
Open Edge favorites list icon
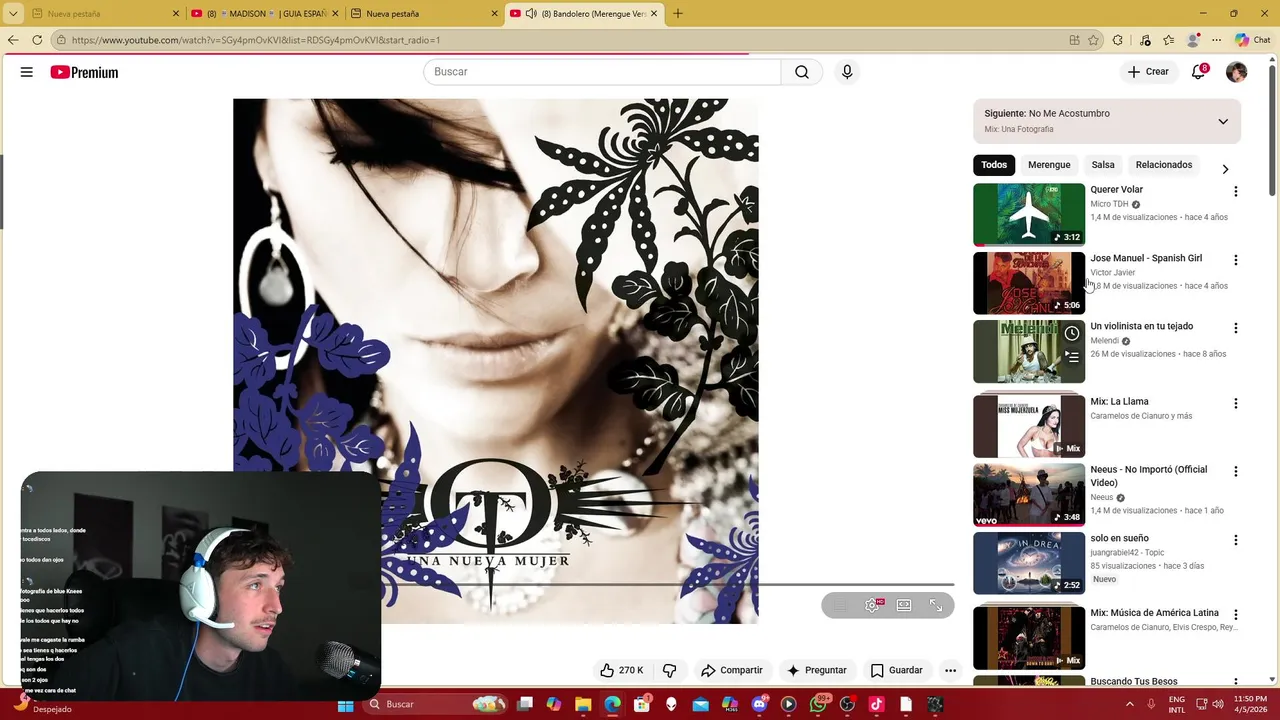click(1168, 40)
